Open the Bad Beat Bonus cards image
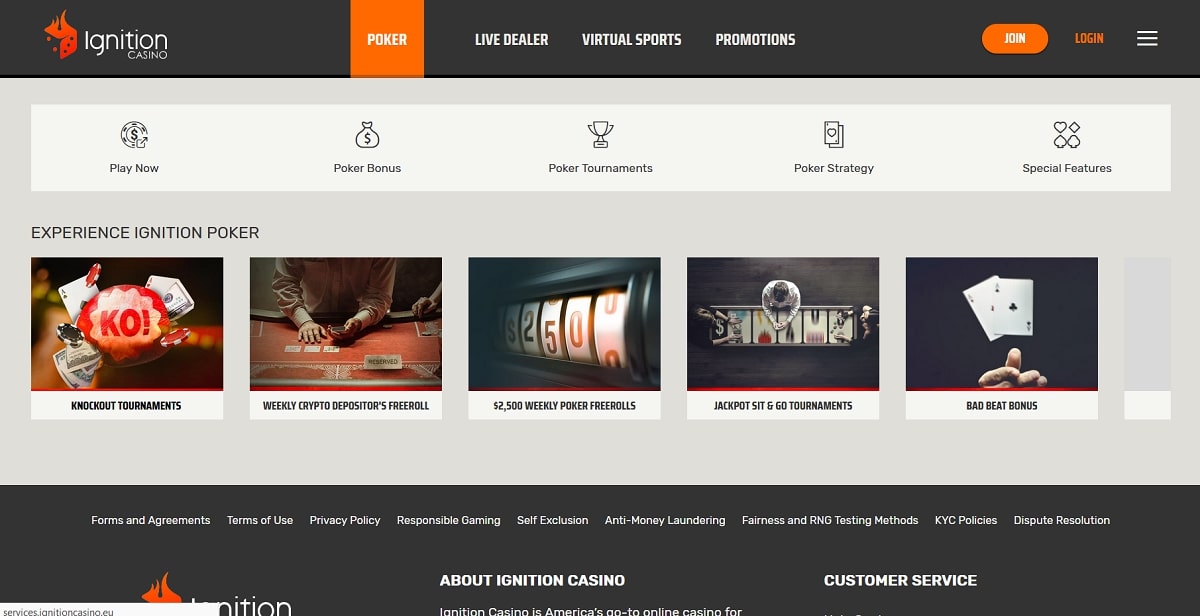The height and width of the screenshot is (616, 1200). click(1002, 323)
